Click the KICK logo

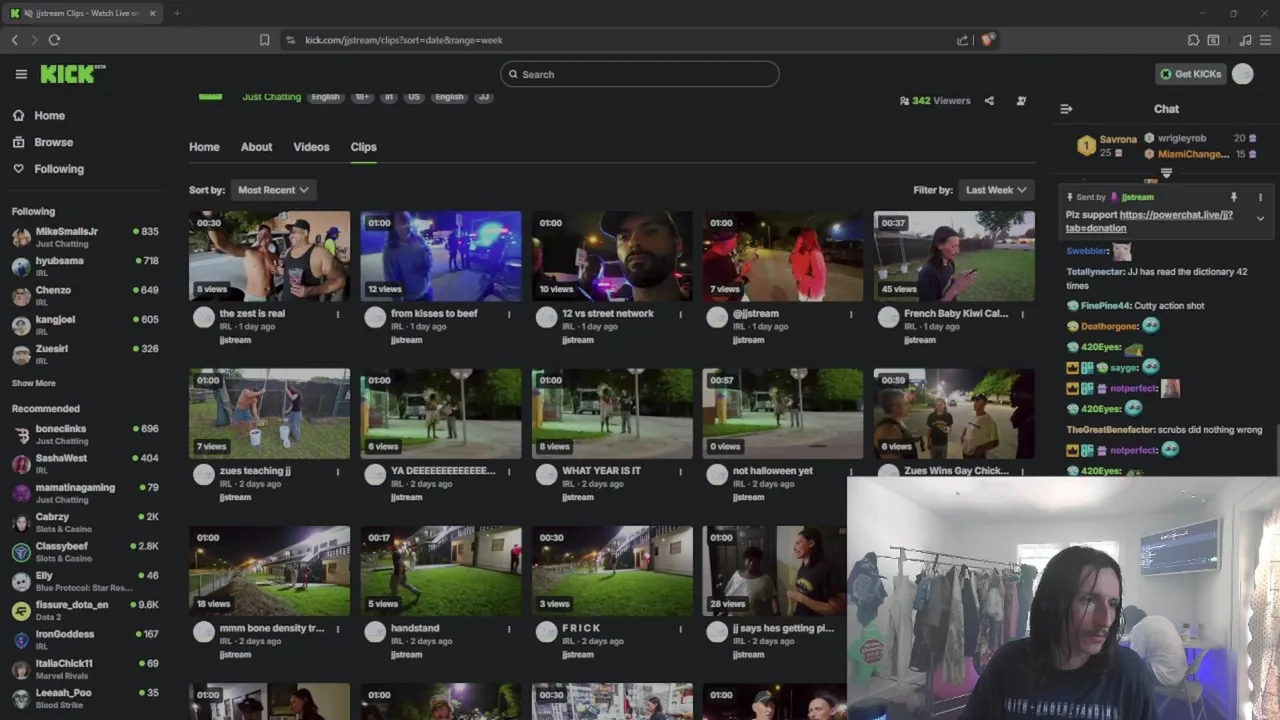pyautogui.click(x=72, y=74)
